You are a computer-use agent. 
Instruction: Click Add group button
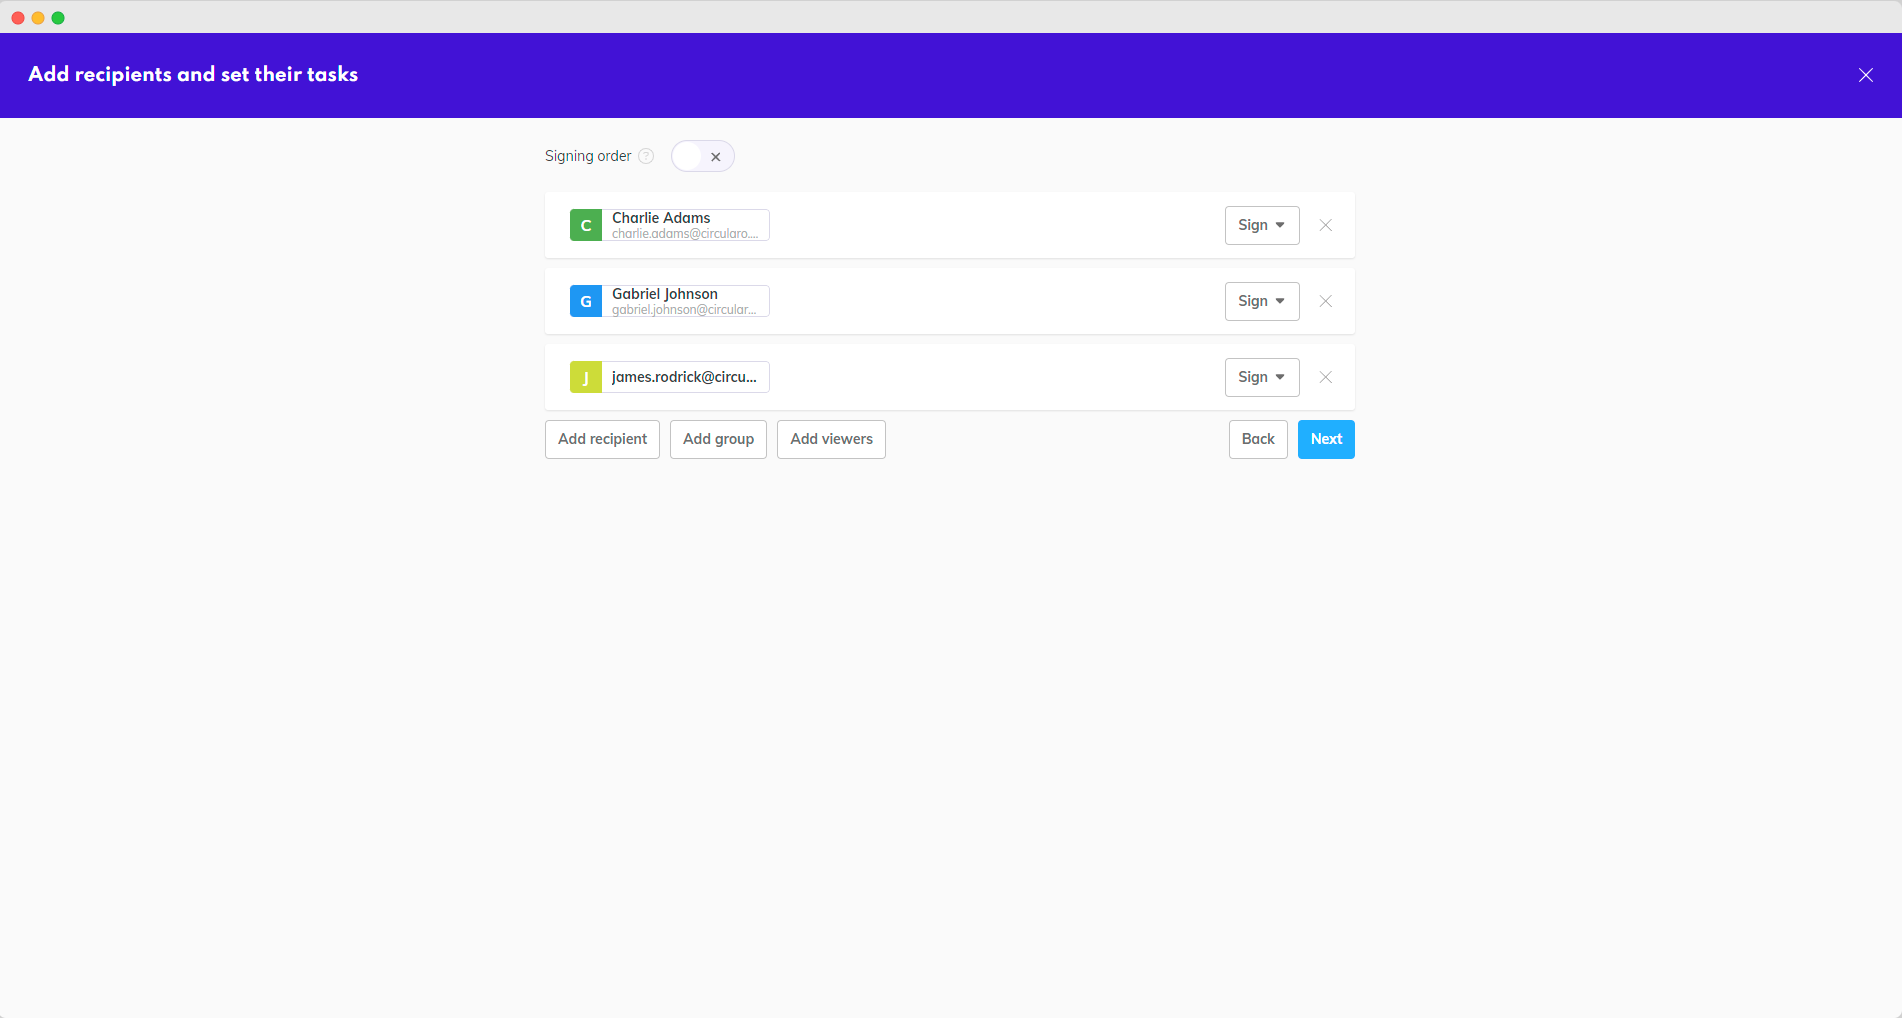718,439
